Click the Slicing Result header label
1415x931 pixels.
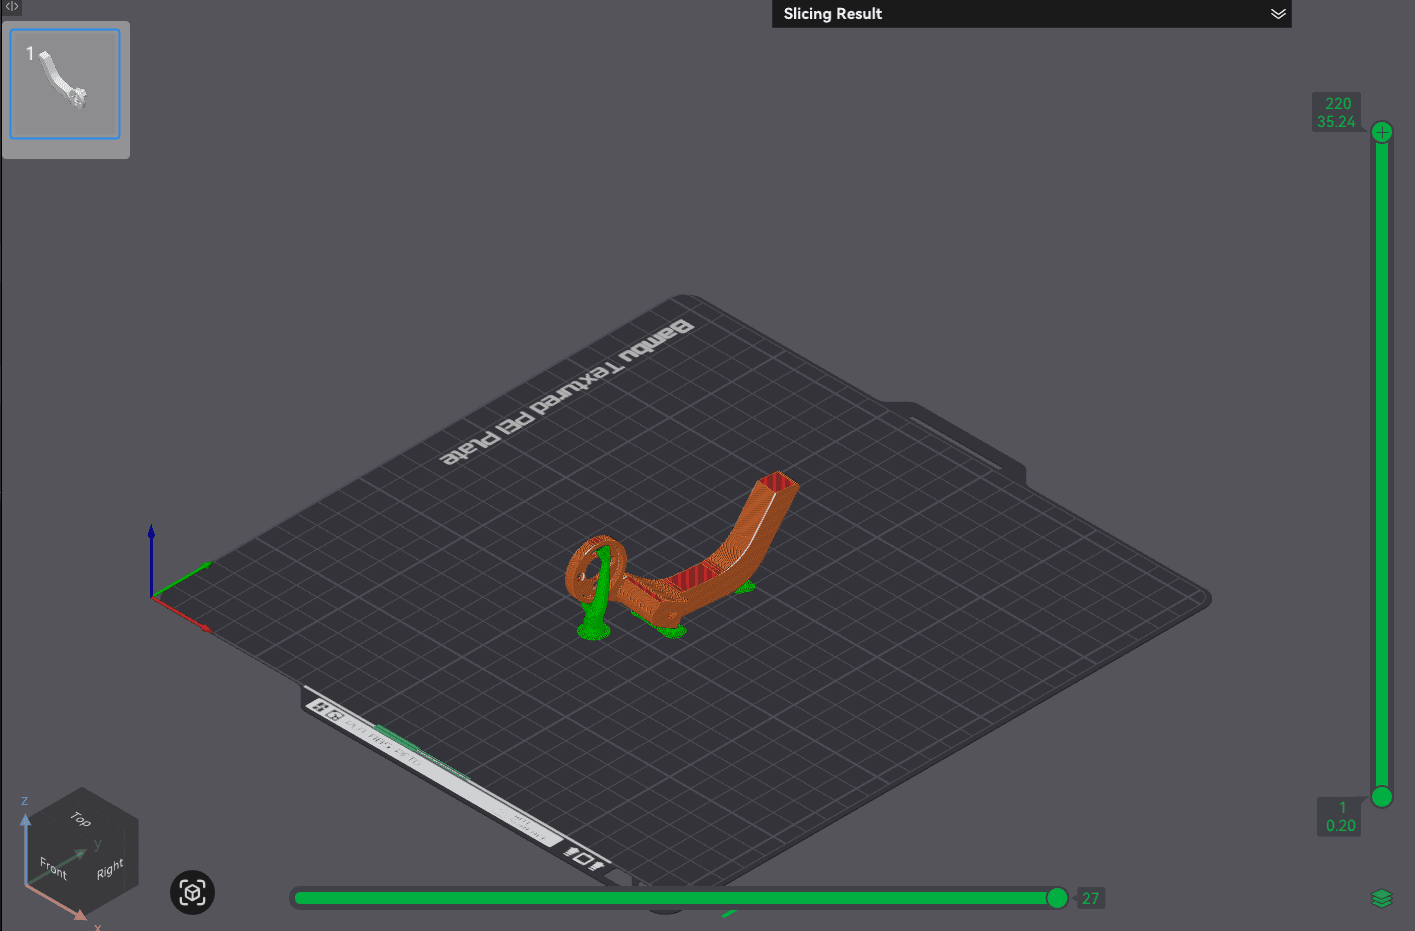click(x=832, y=14)
